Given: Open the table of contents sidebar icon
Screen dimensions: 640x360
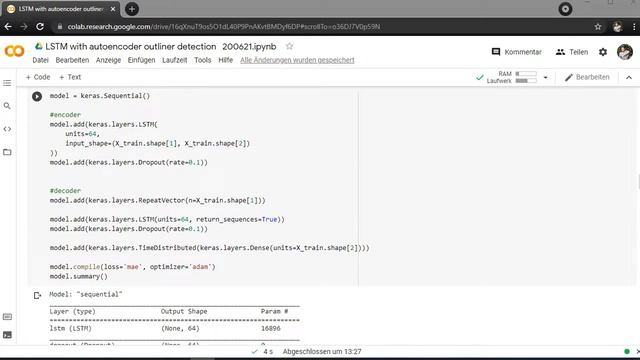Looking at the screenshot, I should [7, 83].
